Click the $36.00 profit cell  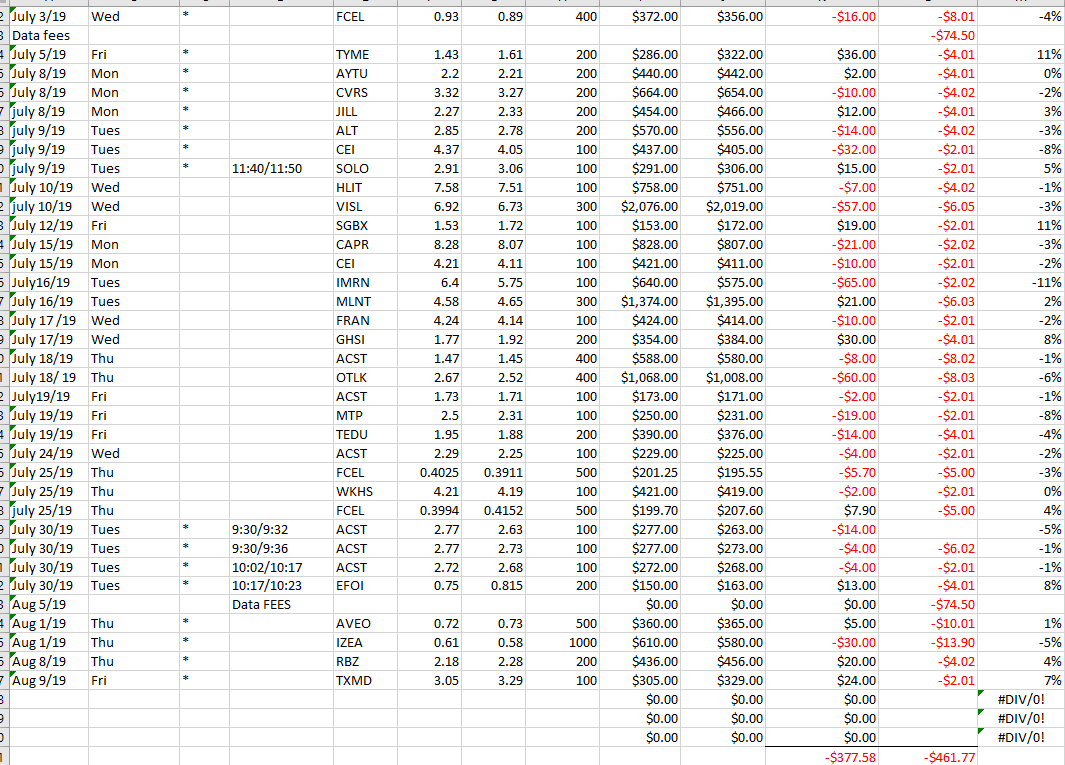coord(822,54)
